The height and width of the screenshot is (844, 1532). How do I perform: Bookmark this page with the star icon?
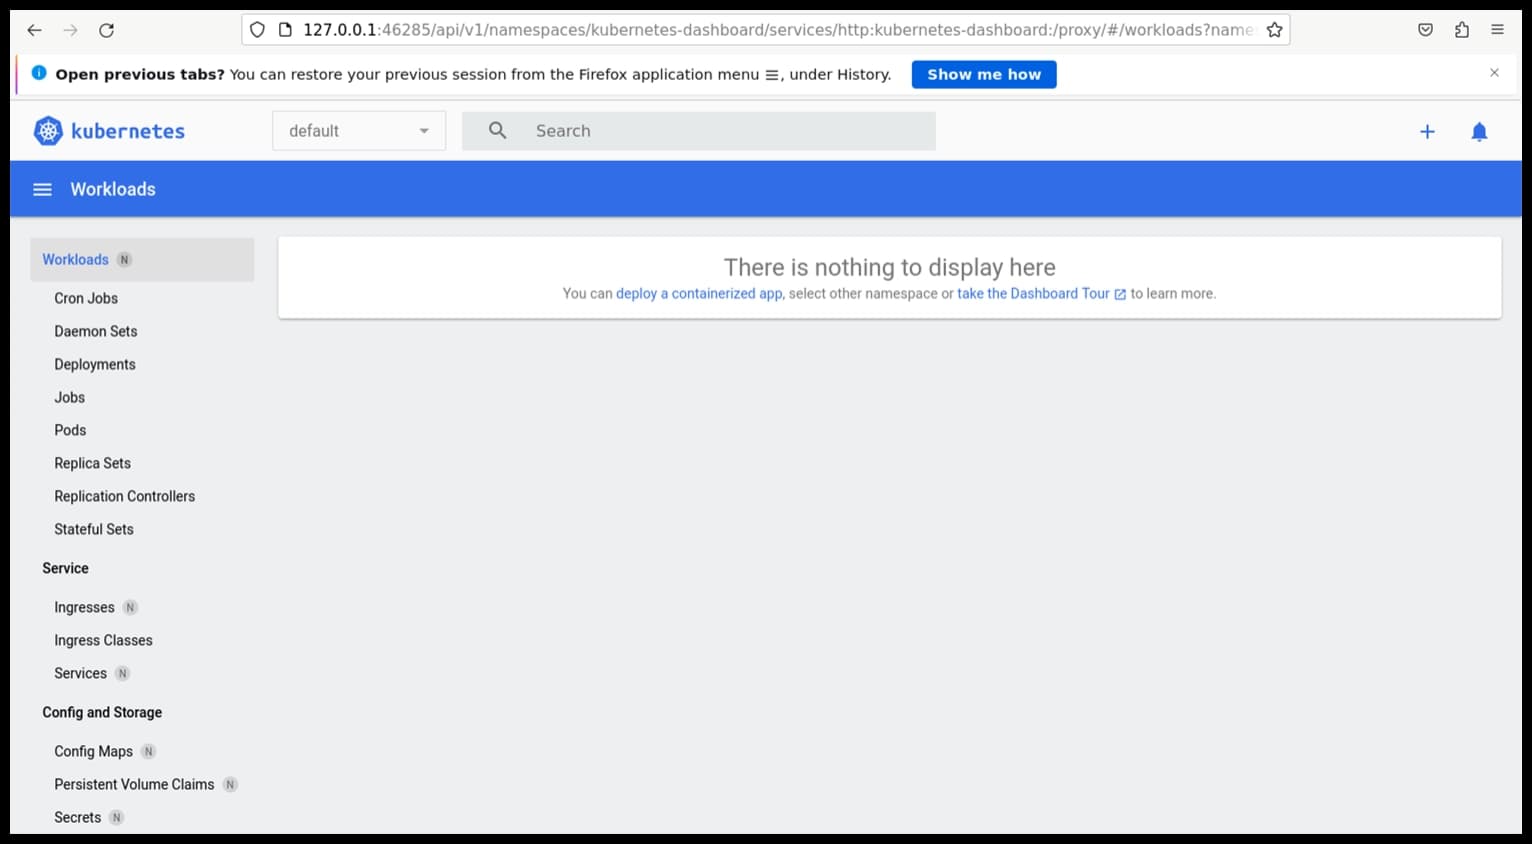tap(1275, 30)
